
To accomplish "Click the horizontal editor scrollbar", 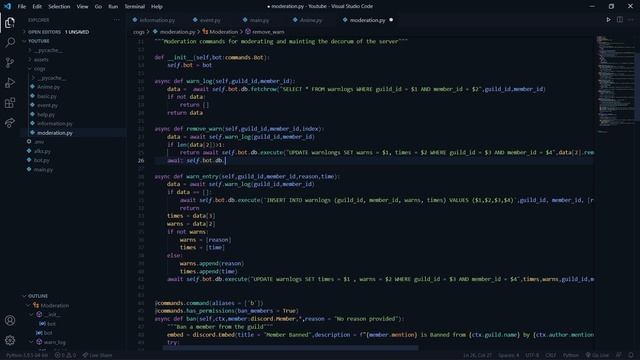I will pos(291,348).
